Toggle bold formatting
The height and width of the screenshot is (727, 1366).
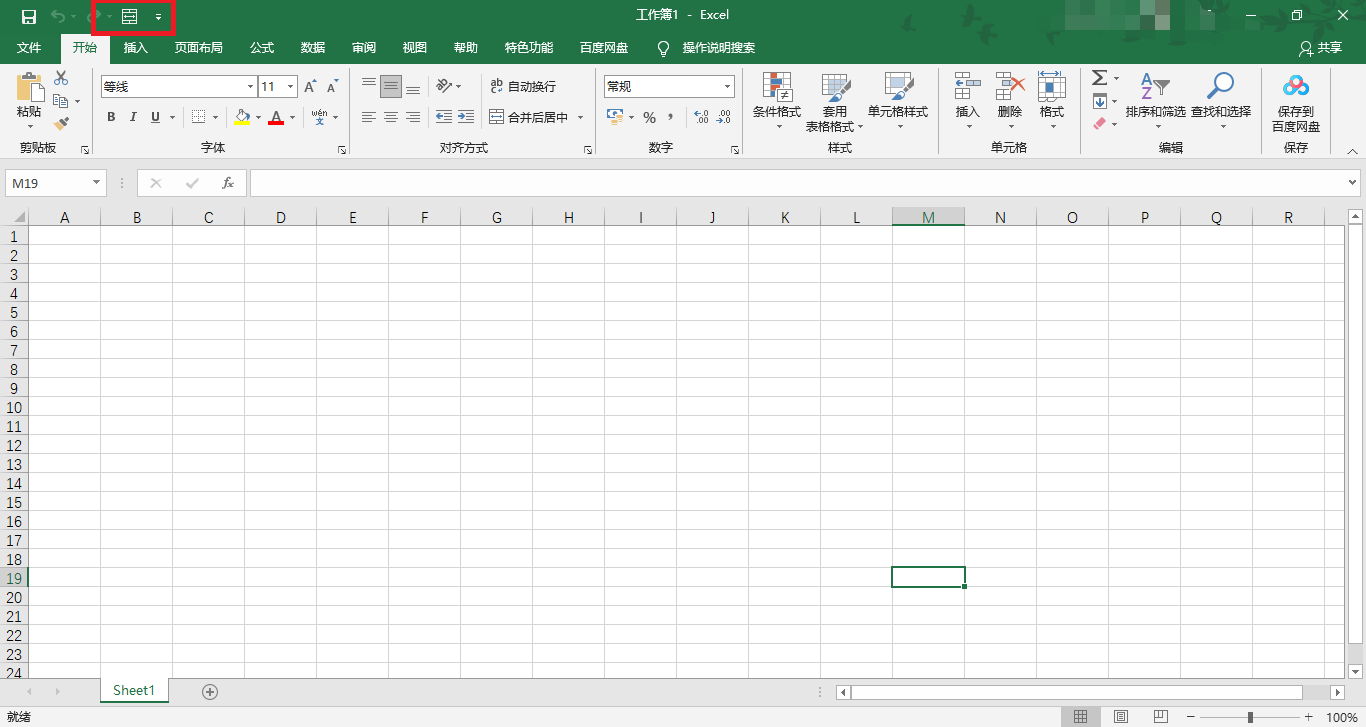click(x=111, y=117)
